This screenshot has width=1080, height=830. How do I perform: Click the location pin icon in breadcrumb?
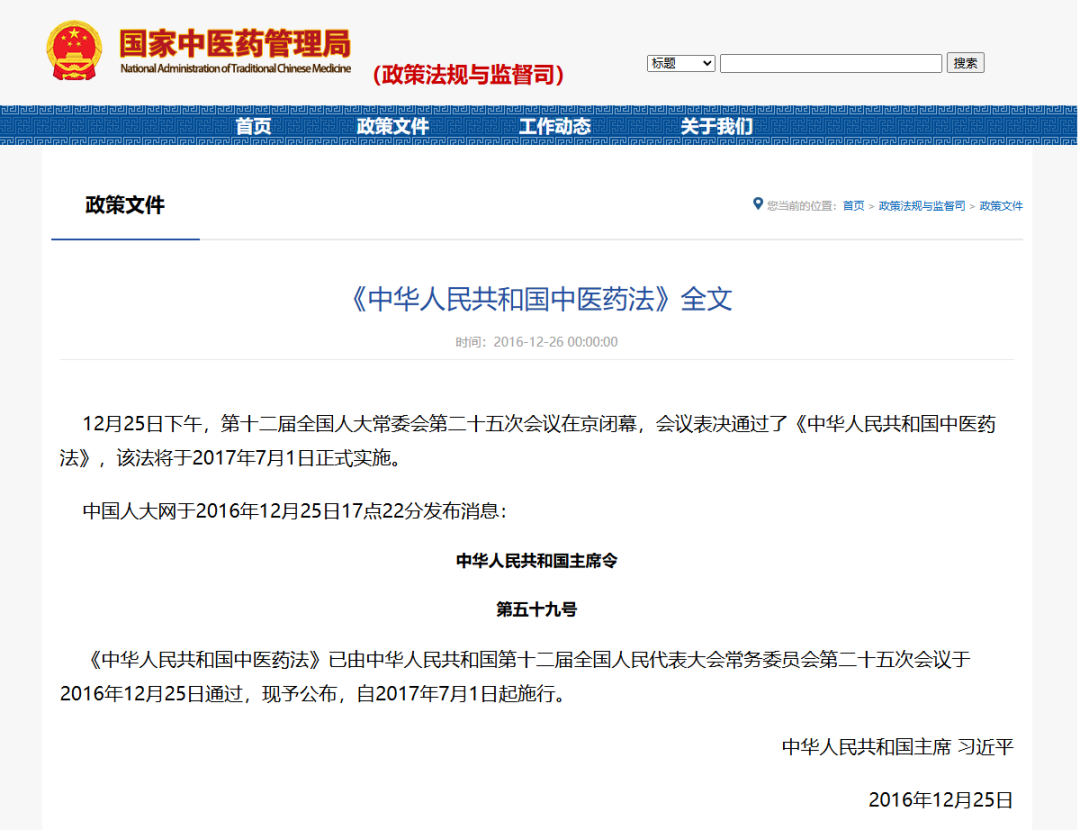757,204
